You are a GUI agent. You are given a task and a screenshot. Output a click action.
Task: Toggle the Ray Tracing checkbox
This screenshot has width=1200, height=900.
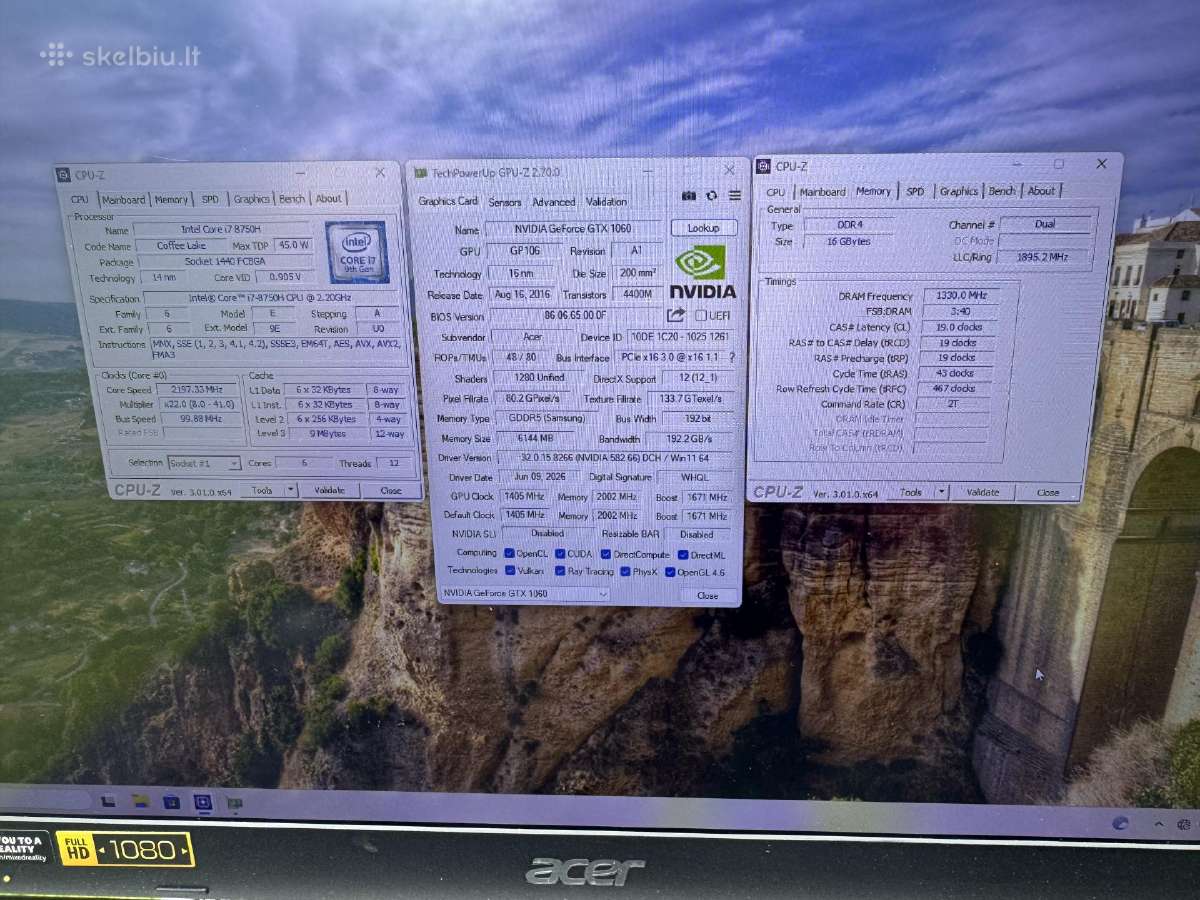[x=560, y=571]
